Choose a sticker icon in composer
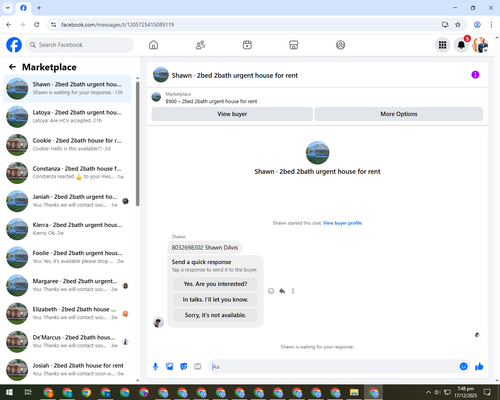This screenshot has height=400, width=500. coord(184,367)
